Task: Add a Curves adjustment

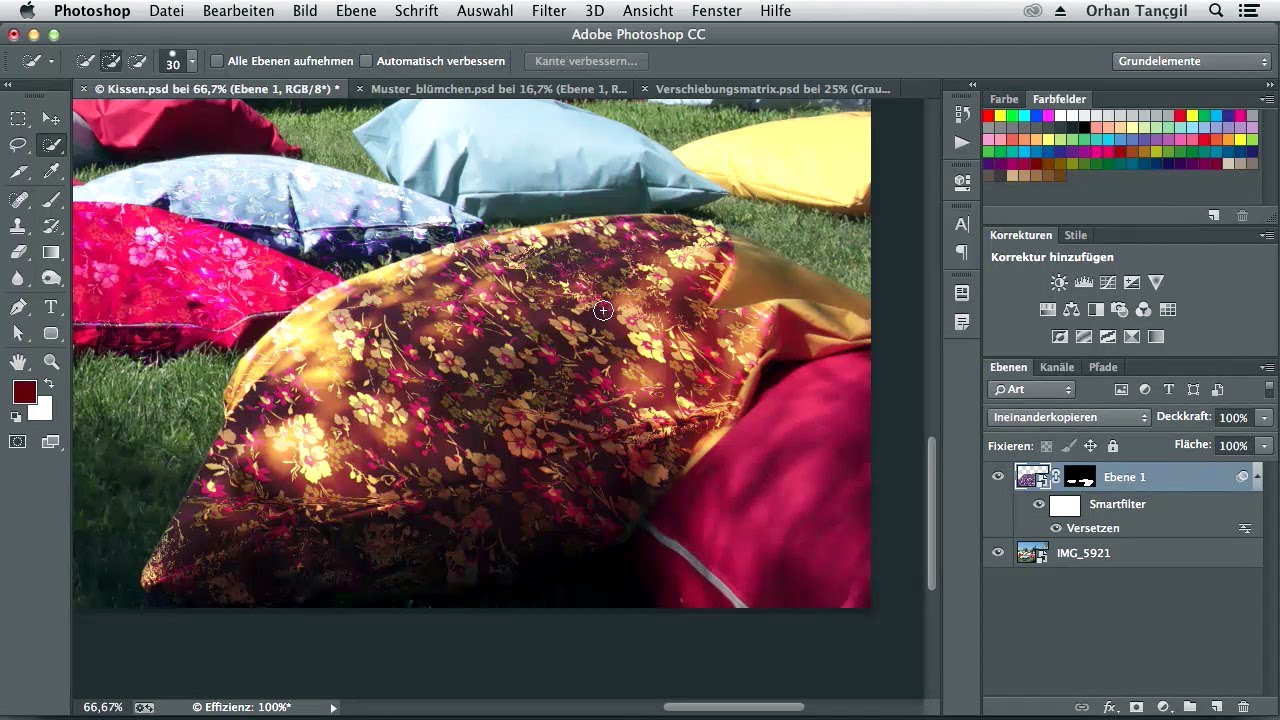Action: 1108,283
